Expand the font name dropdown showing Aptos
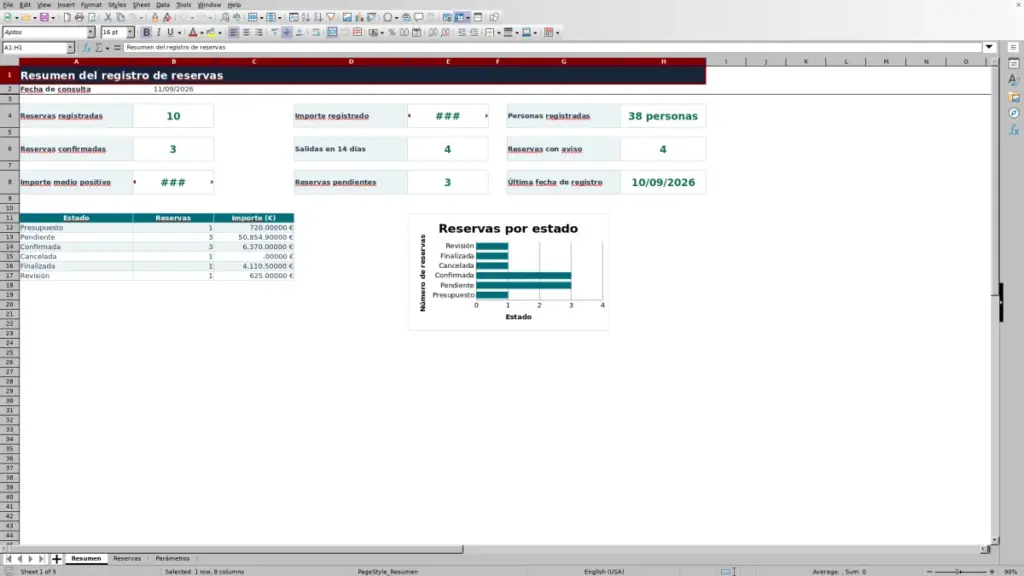Screen dimensions: 1024x576 coord(90,32)
